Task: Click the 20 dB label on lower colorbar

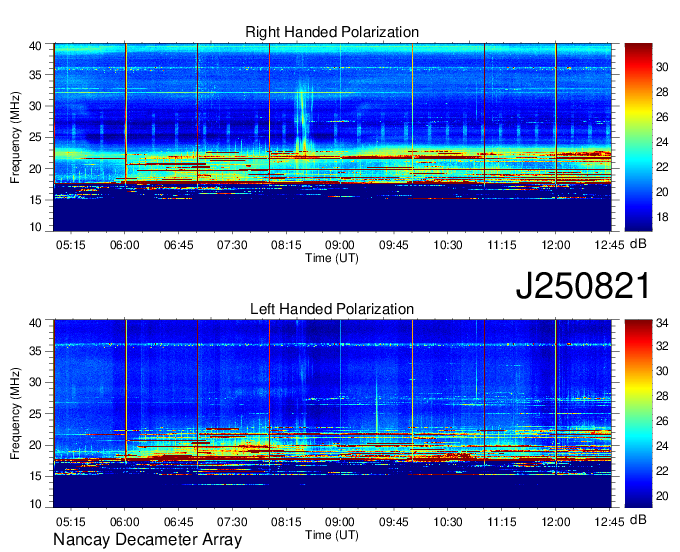Action: click(x=662, y=496)
